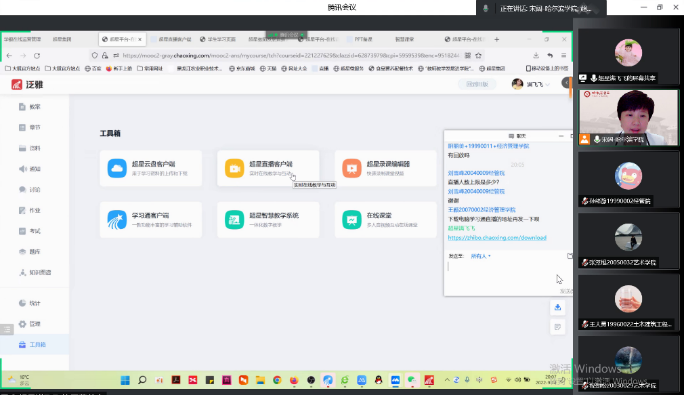Select 教案 in the left sidebar

pyautogui.click(x=34, y=107)
